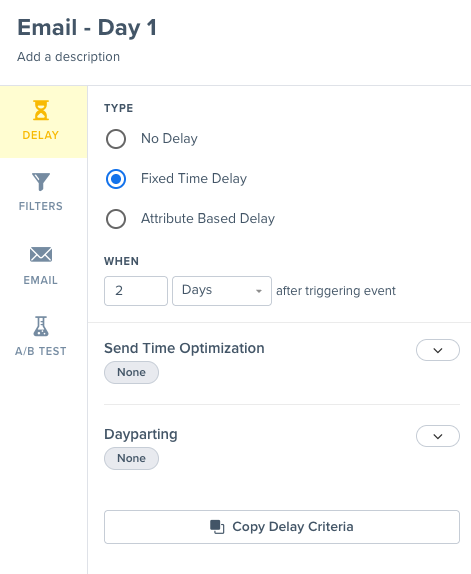The width and height of the screenshot is (471, 574).
Task: Click the flask A/B Test icon
Action: coord(41,326)
